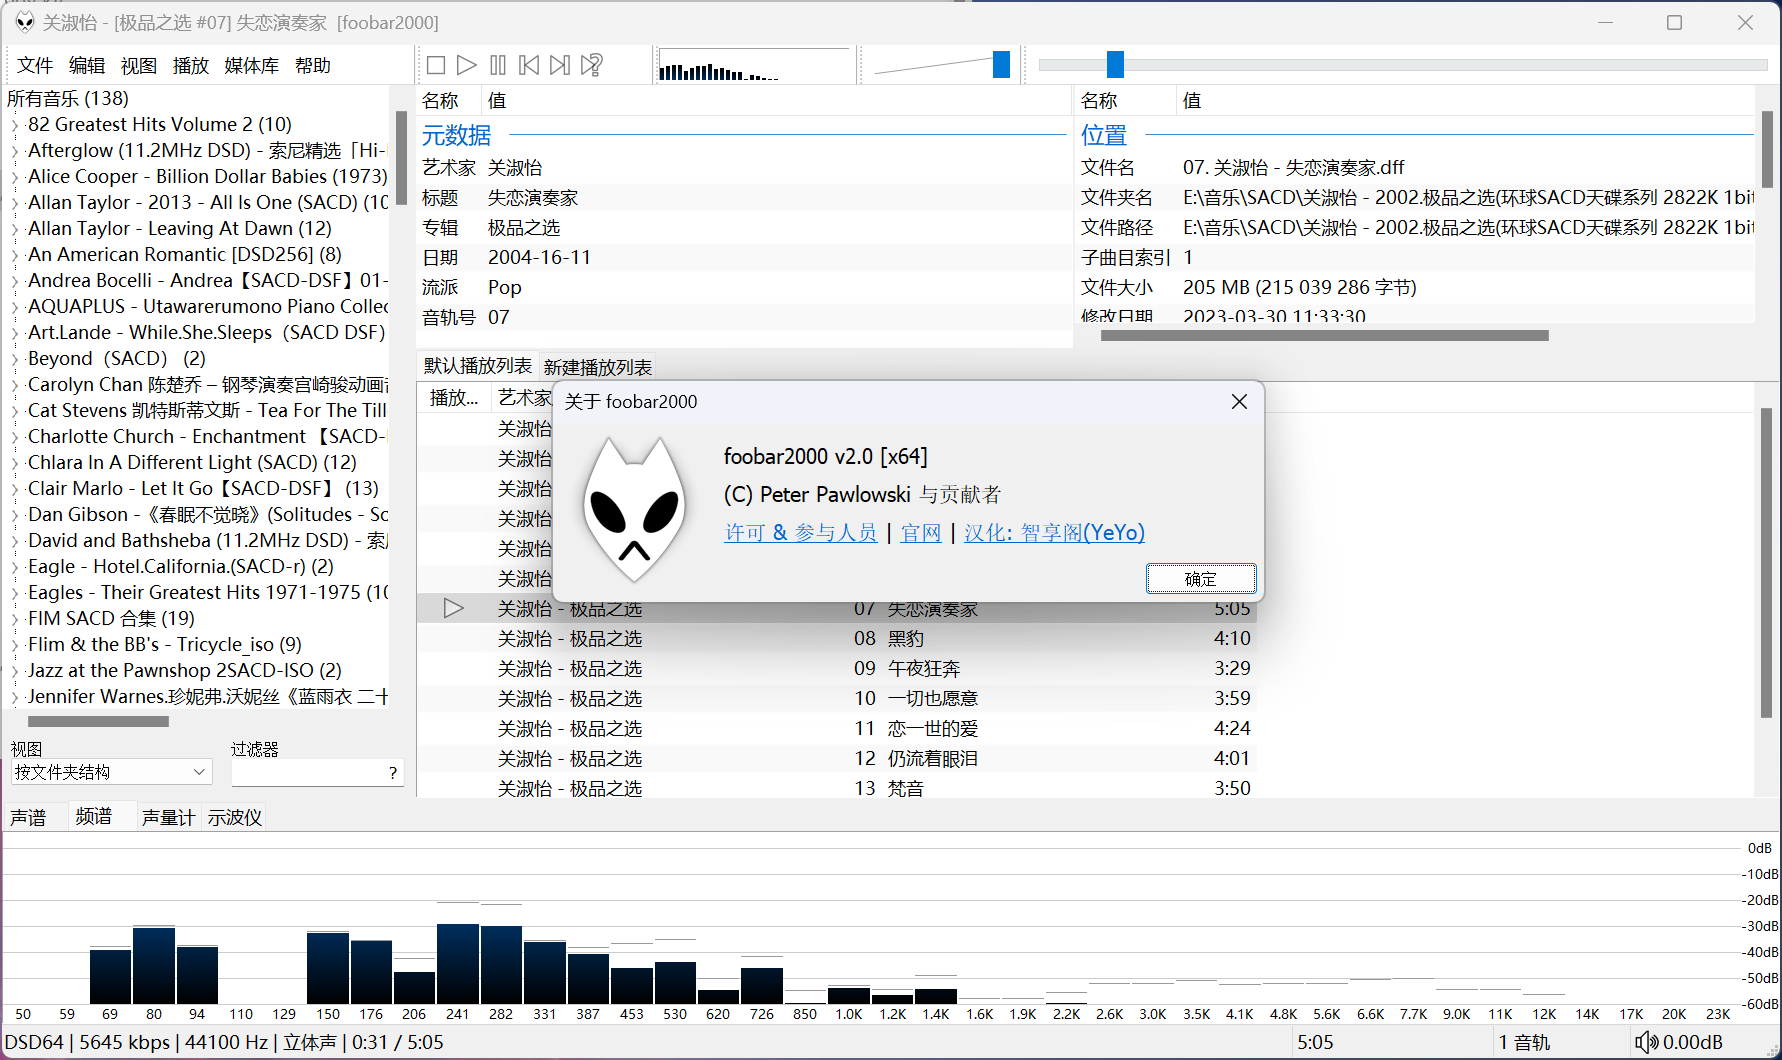Viewport: 1782px width, 1060px height.
Task: Click the speaker icon in the status bar
Action: tap(1646, 1042)
